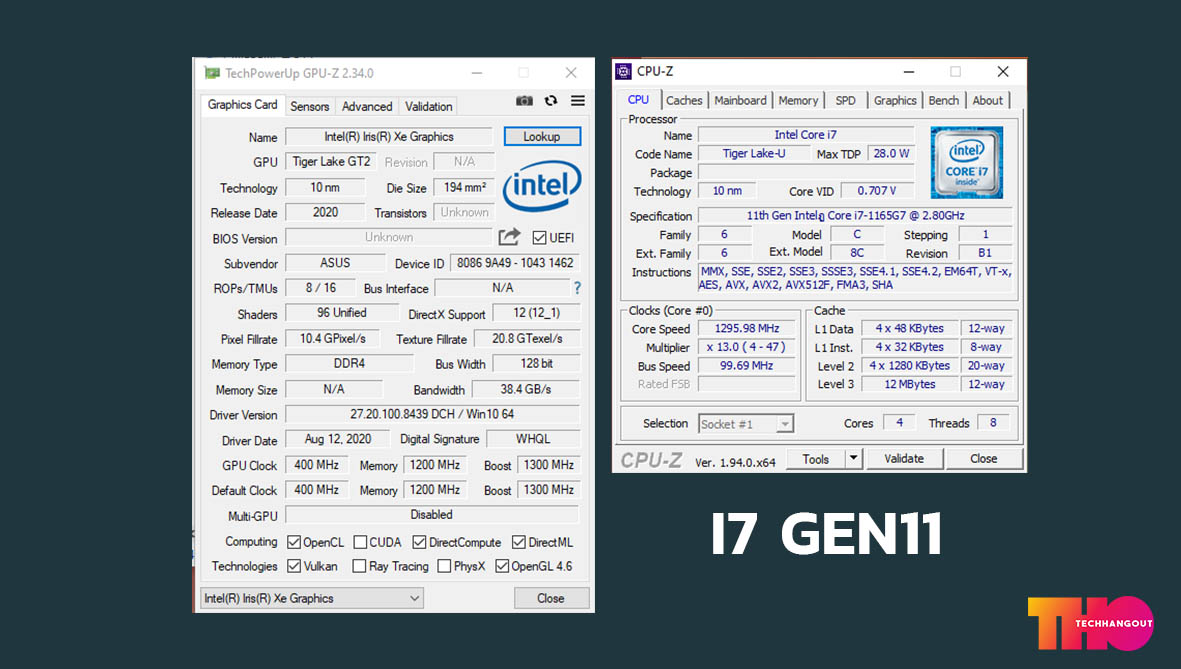Click the Code Name value Tiger Lake-U
Image resolution: width=1181 pixels, height=669 pixels.
point(754,153)
